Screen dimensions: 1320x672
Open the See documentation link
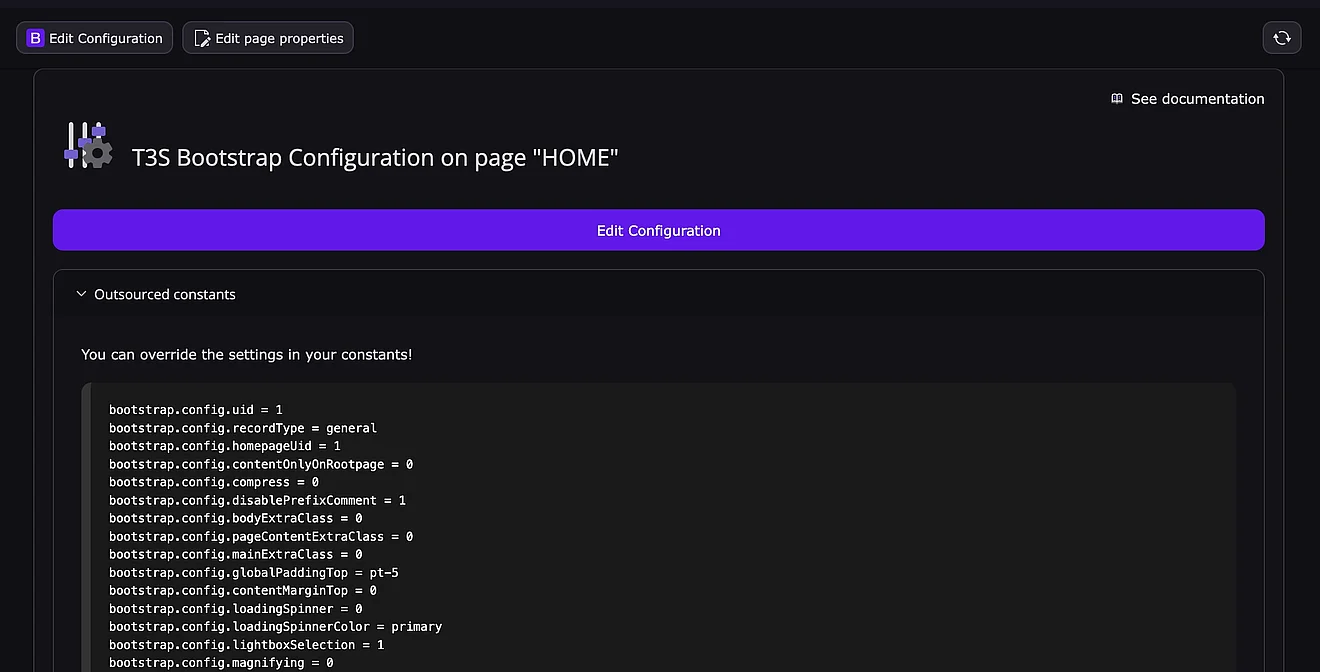(1196, 99)
